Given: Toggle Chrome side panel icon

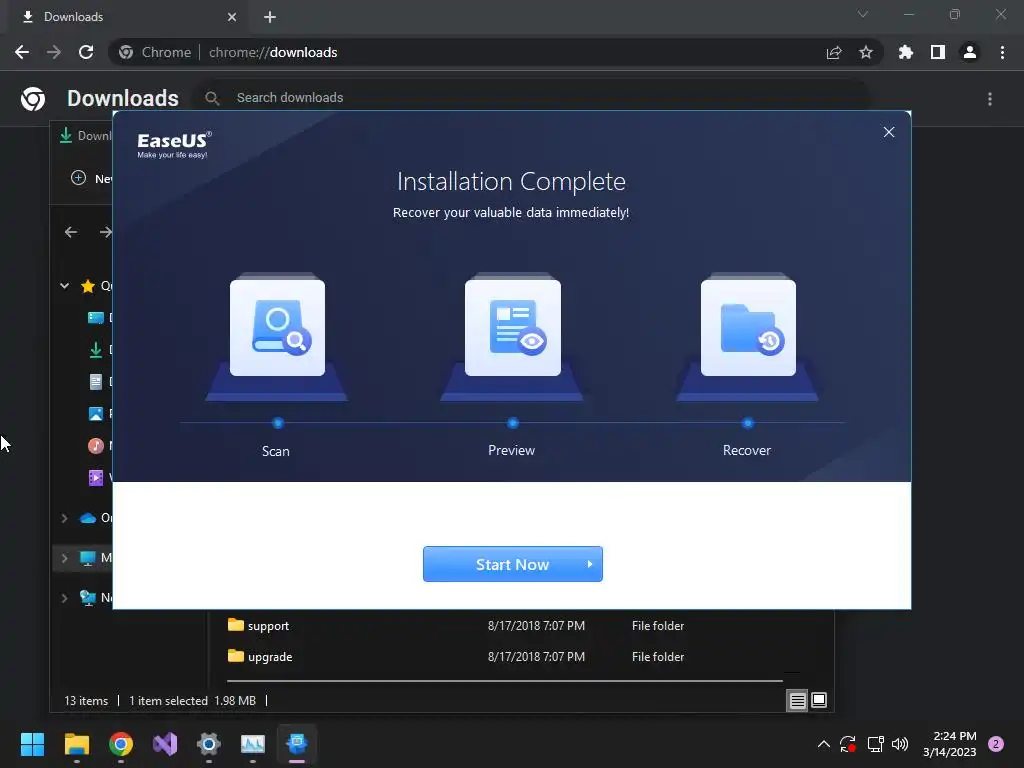Looking at the screenshot, I should click(x=938, y=52).
